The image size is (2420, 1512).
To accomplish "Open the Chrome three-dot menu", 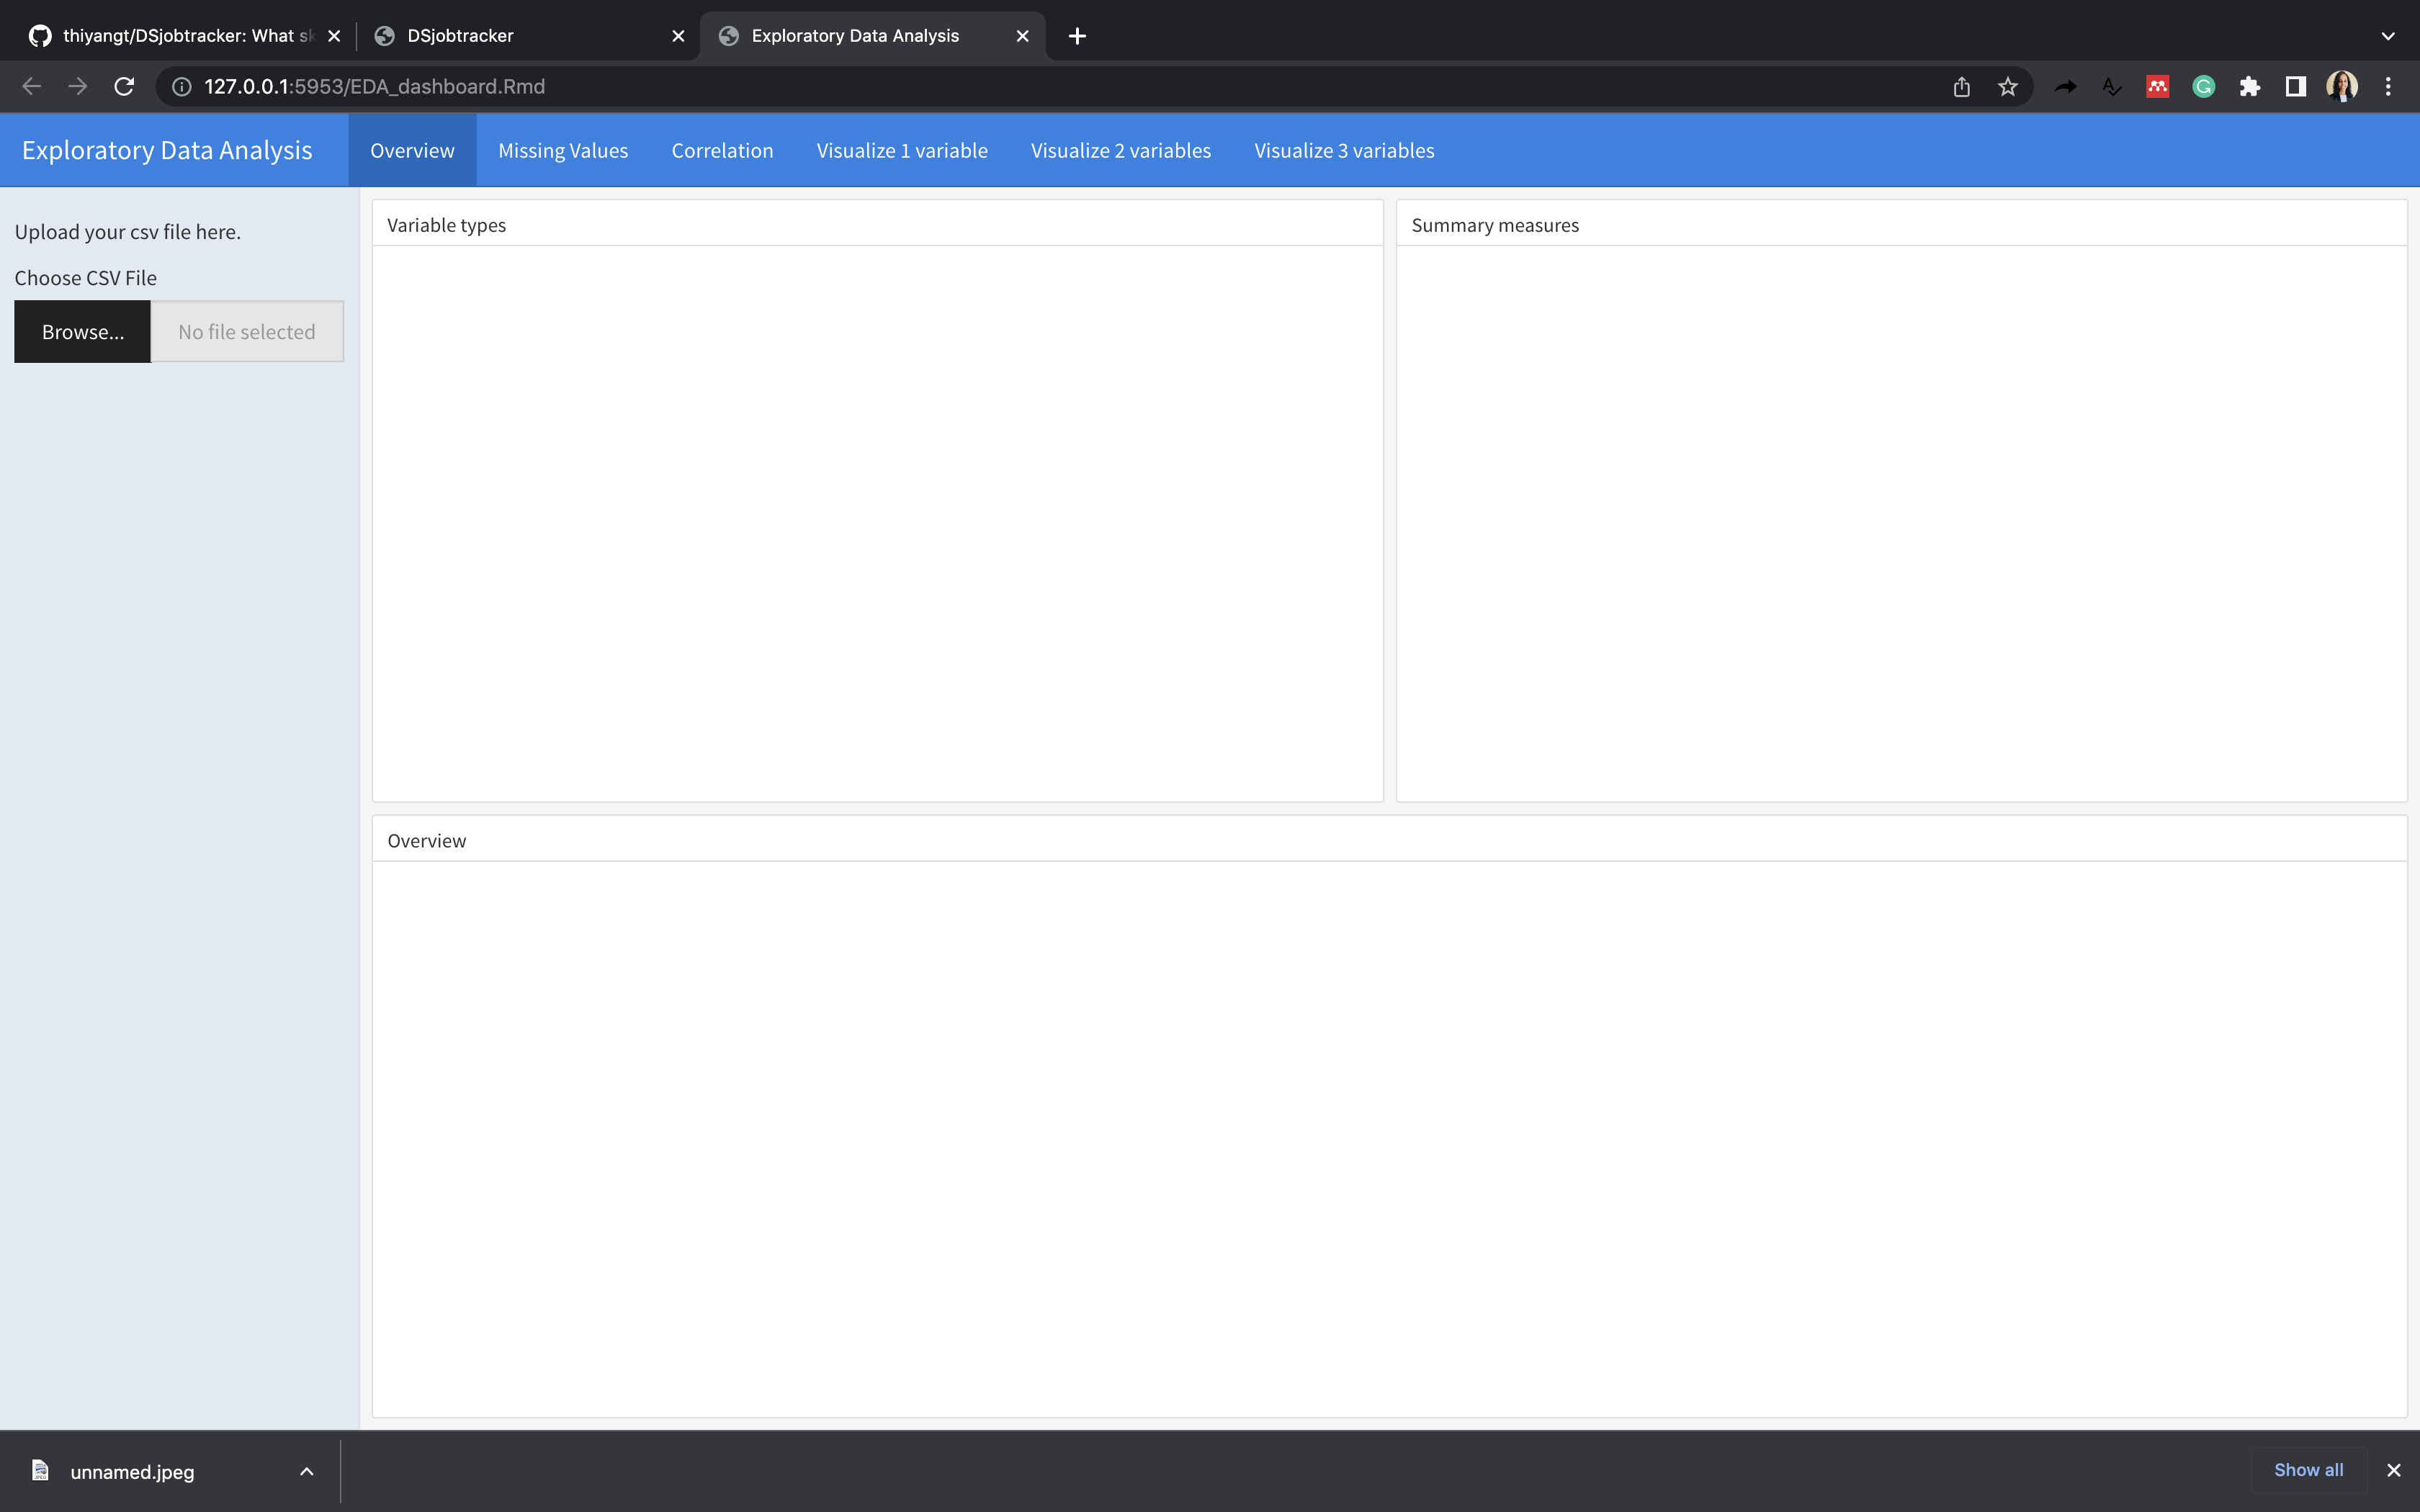I will click(x=2388, y=87).
